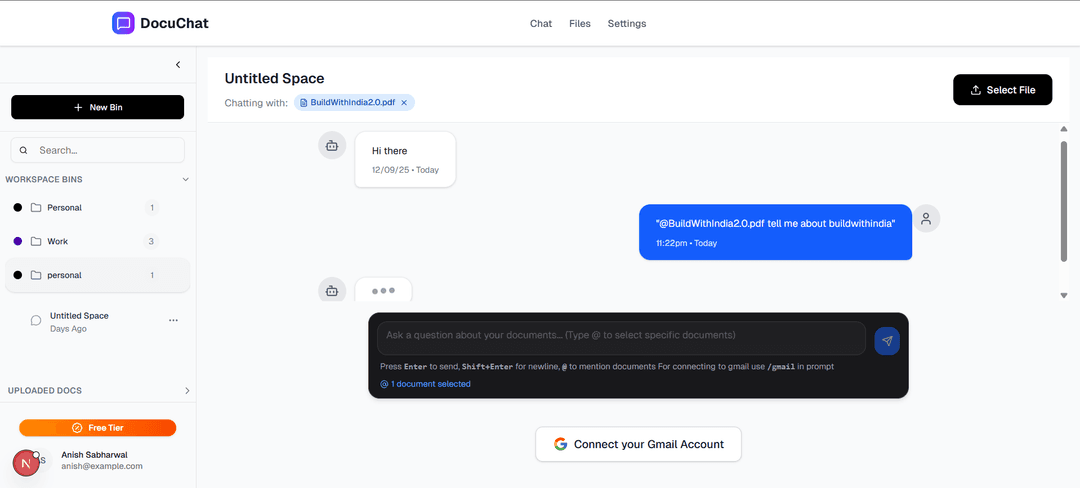Screen dimensions: 1080x488
Task: Open the three-dot menu for Untitled Space
Action: (x=173, y=321)
